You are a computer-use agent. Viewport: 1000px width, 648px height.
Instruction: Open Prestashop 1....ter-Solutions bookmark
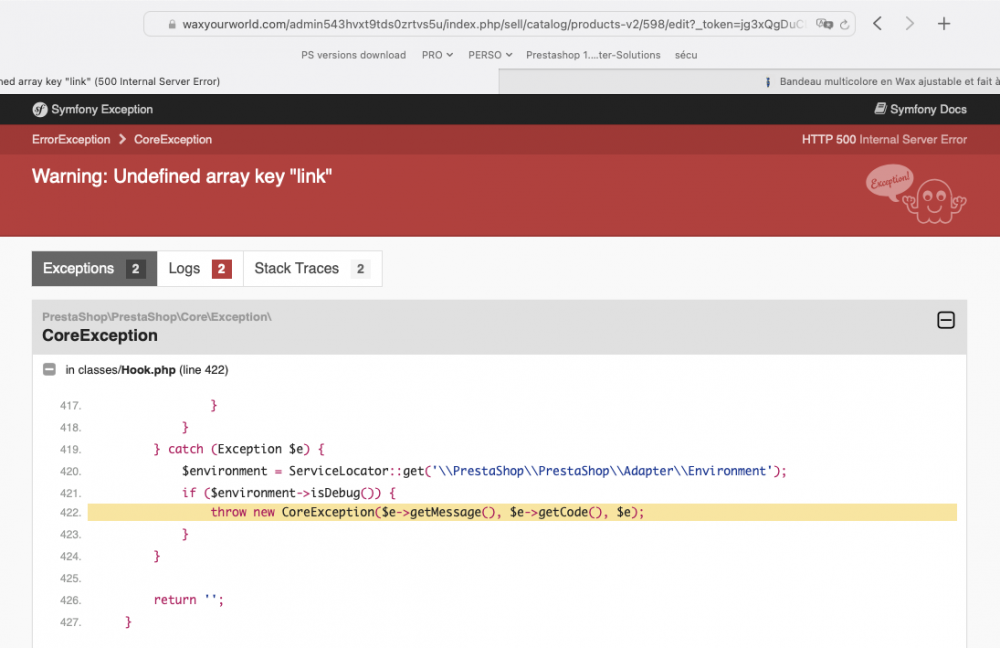(x=593, y=55)
